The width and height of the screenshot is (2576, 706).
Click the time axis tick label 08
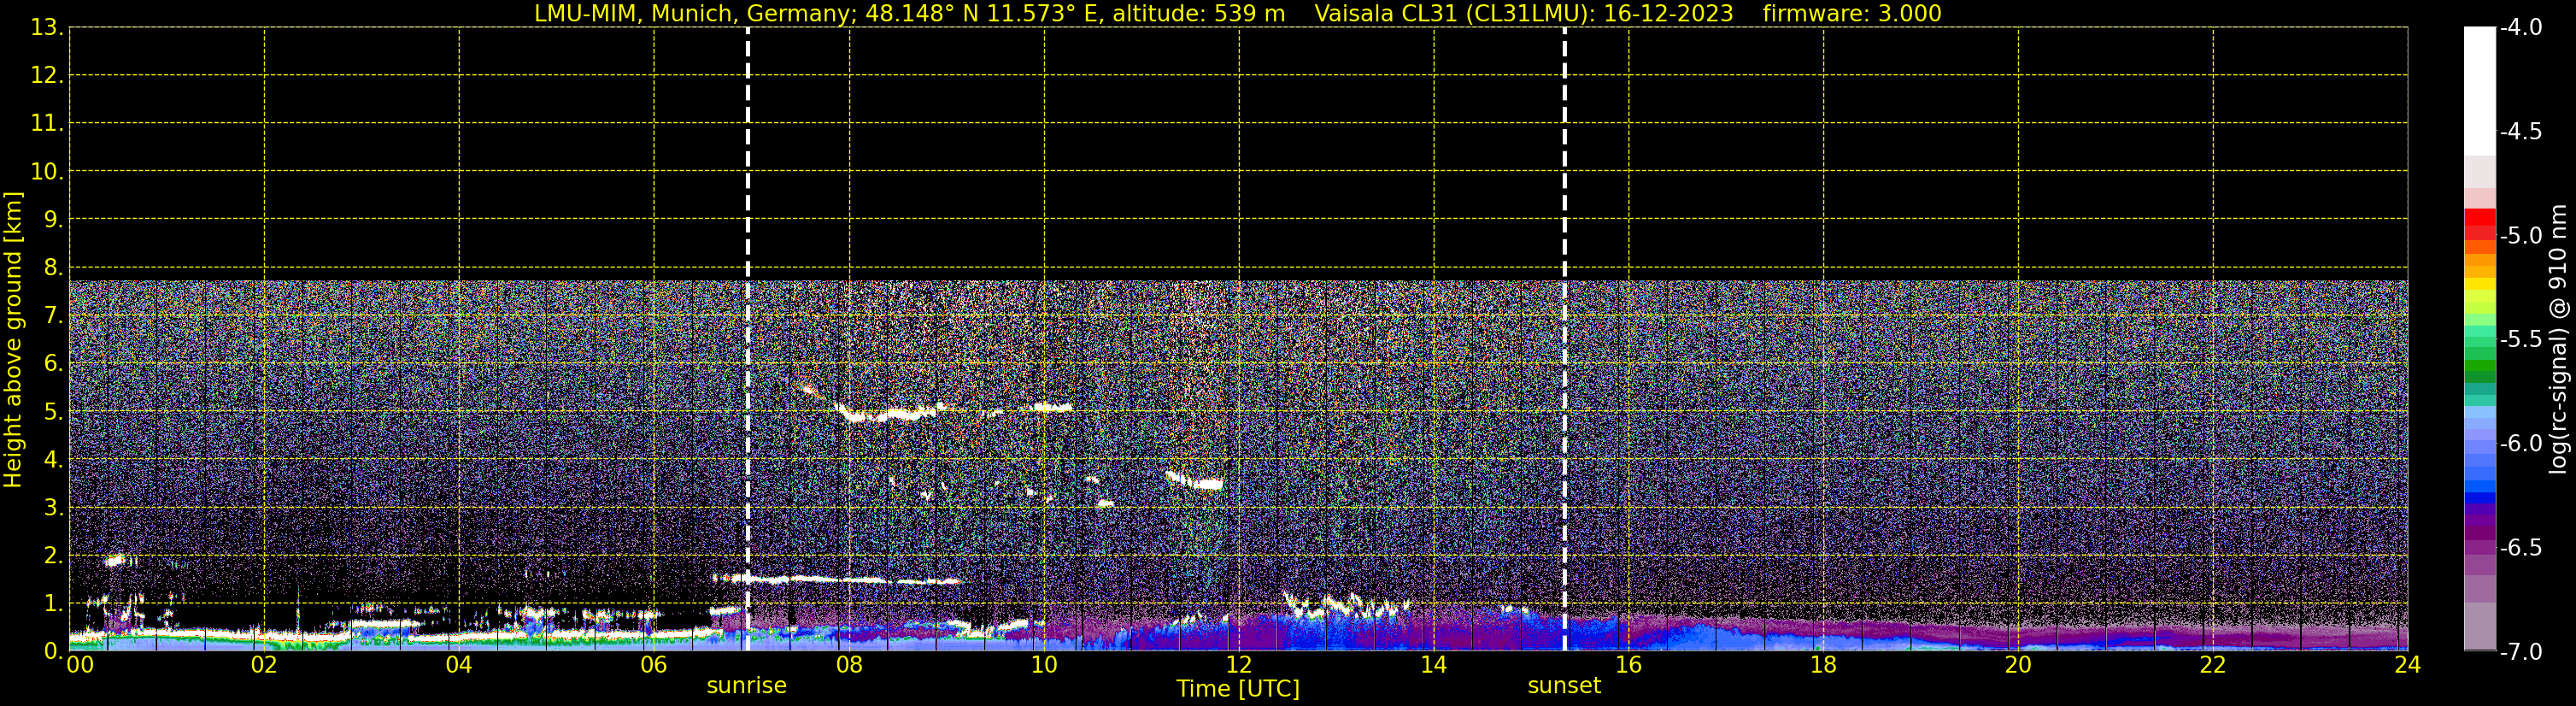pos(849,665)
